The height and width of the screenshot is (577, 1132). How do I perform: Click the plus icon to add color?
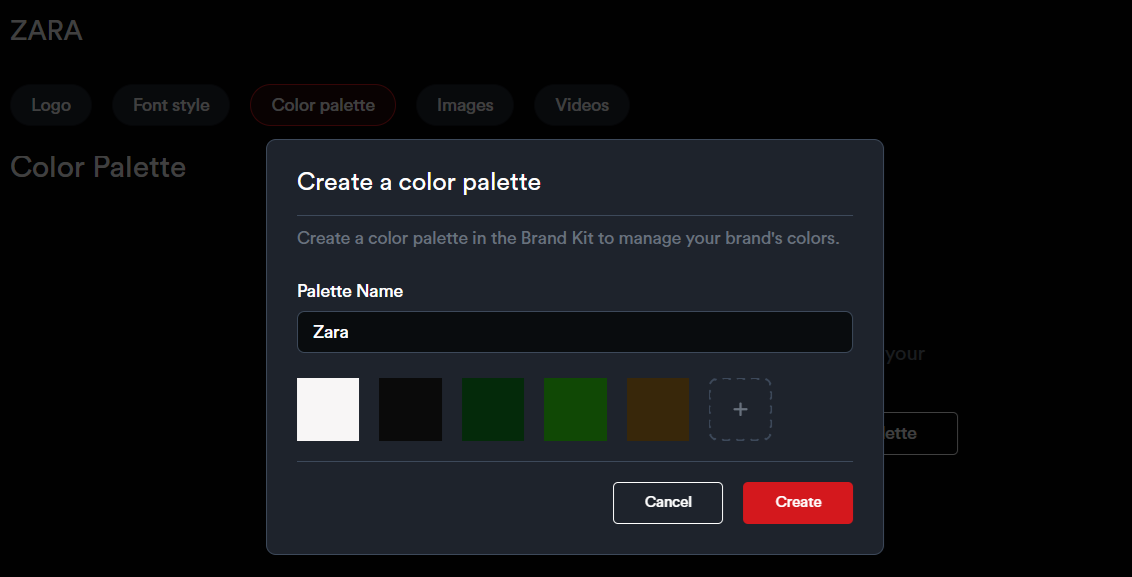coord(740,409)
